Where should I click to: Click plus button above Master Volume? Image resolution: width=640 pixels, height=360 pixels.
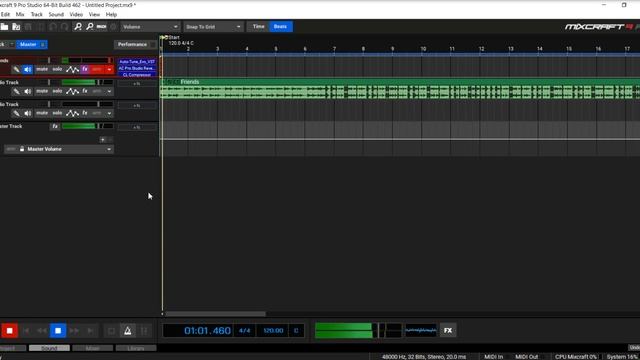point(102,140)
